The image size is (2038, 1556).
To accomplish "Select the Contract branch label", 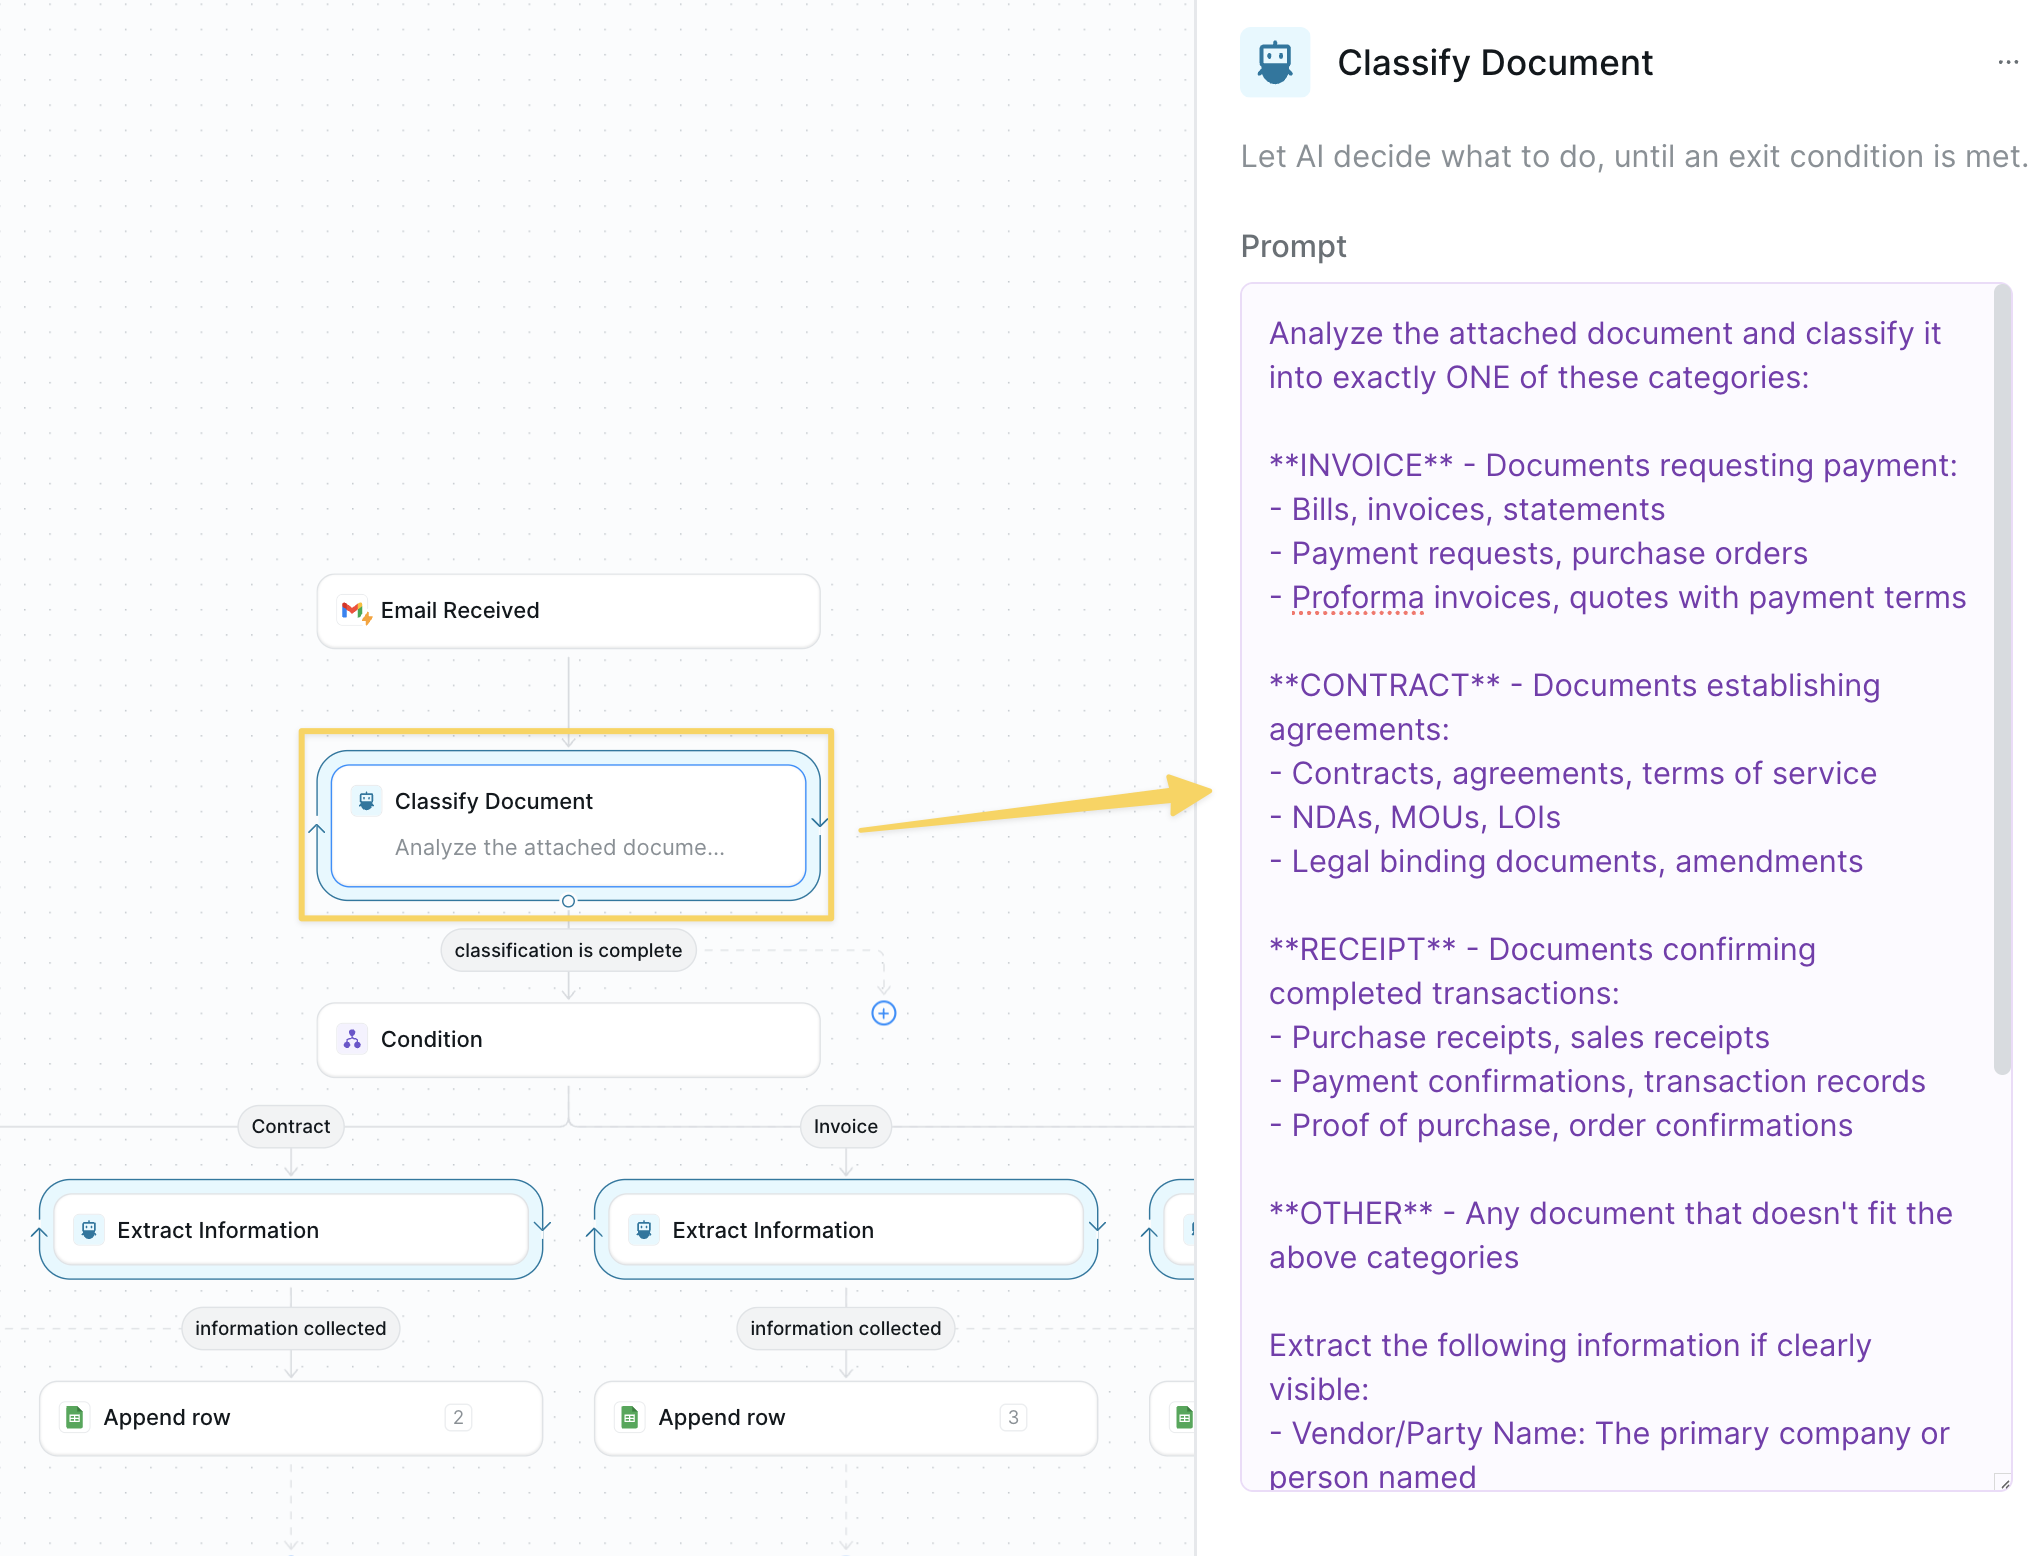I will [x=290, y=1126].
